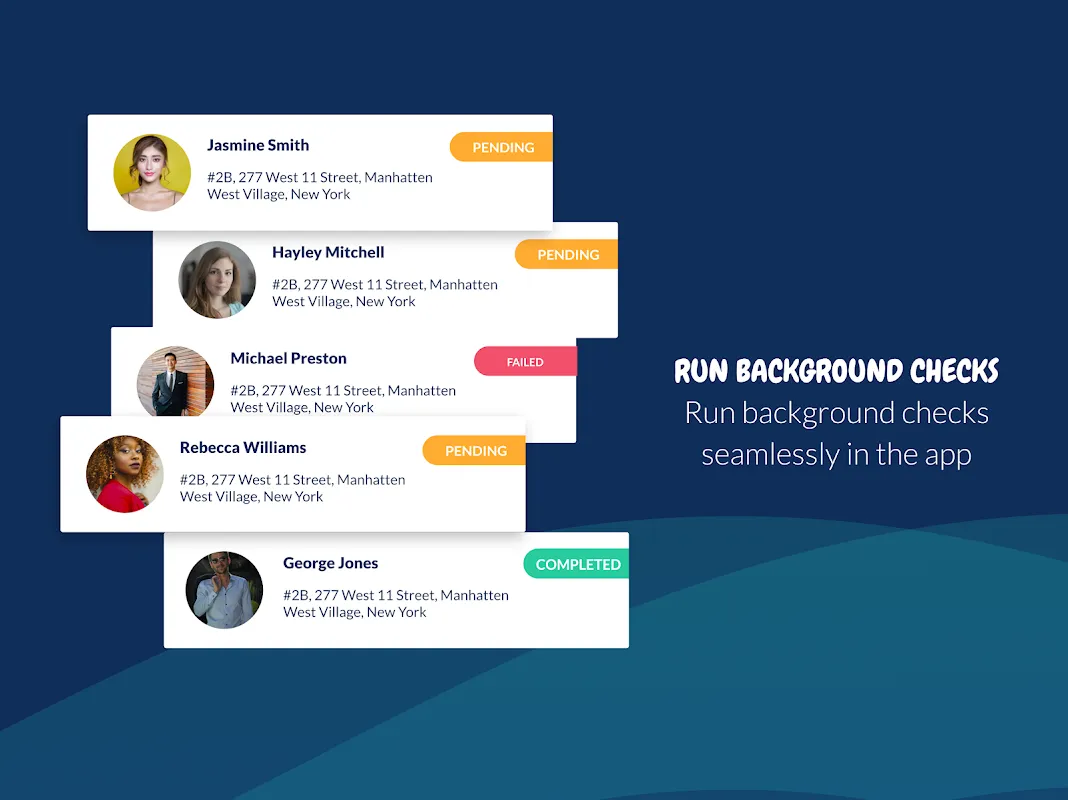Click the address under George Jones
Screen dimensions: 1068x800
[395, 604]
